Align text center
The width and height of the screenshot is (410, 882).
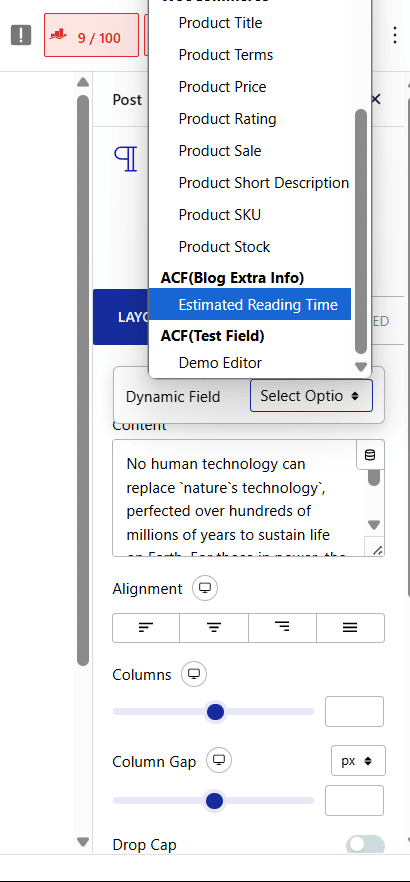tap(214, 628)
